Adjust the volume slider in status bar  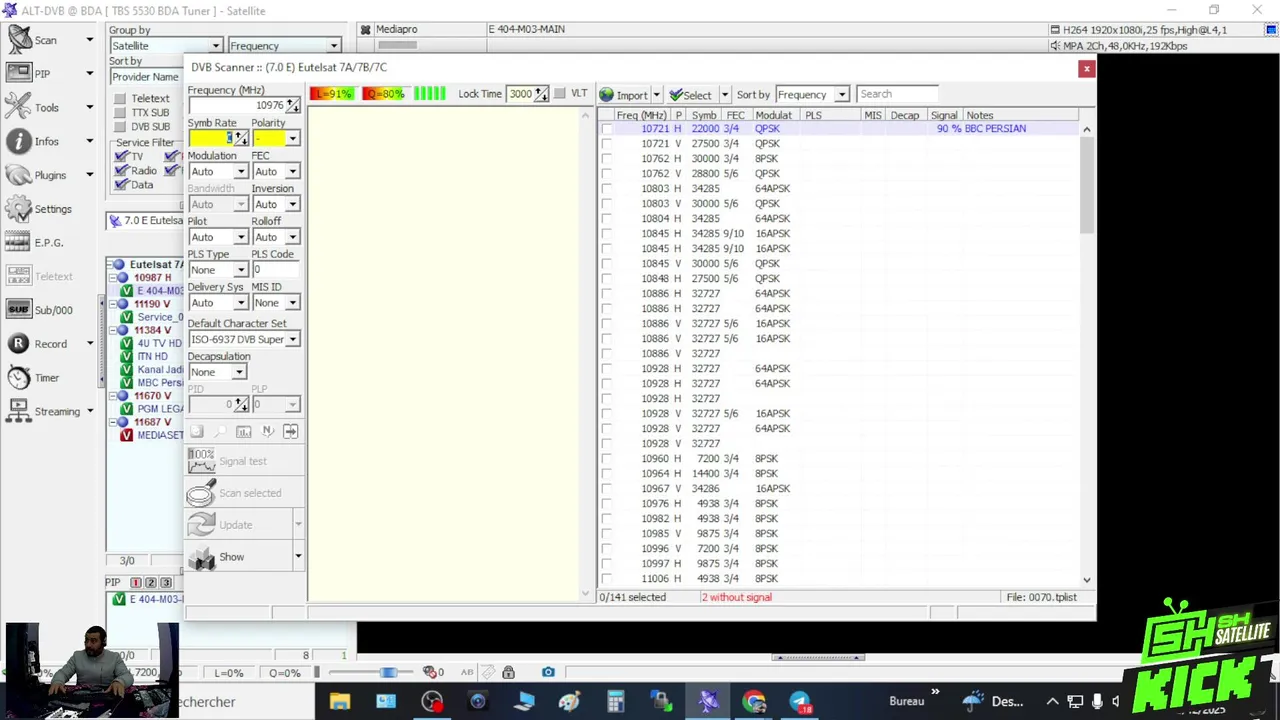[388, 672]
